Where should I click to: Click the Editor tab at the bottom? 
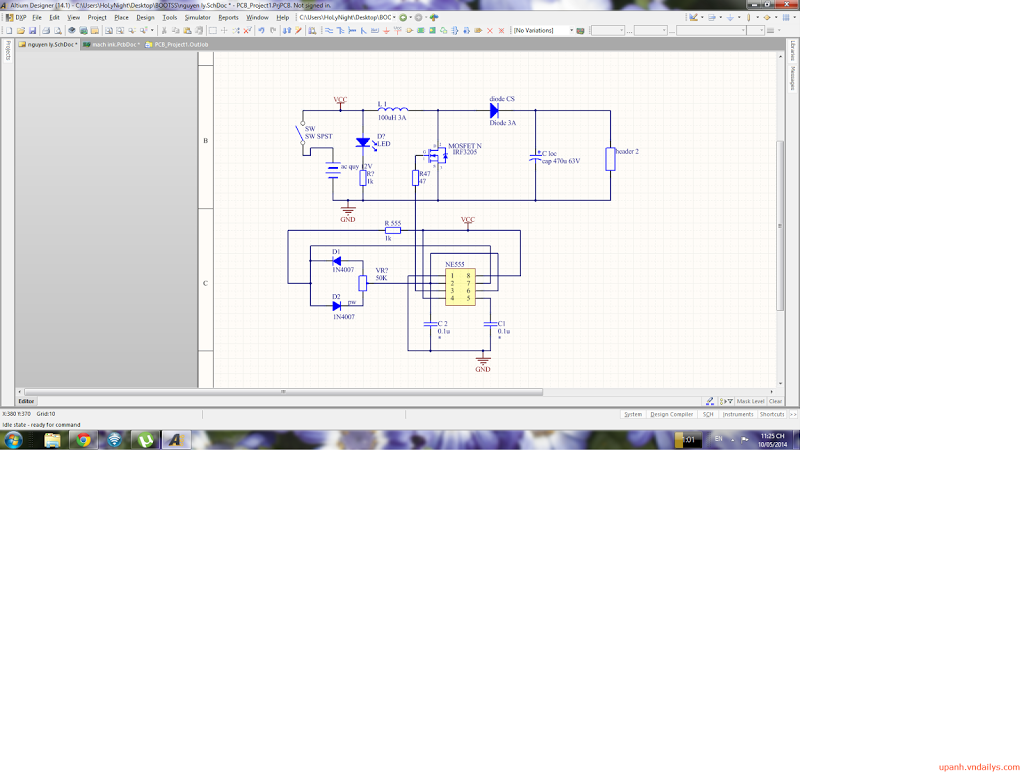[x=26, y=401]
